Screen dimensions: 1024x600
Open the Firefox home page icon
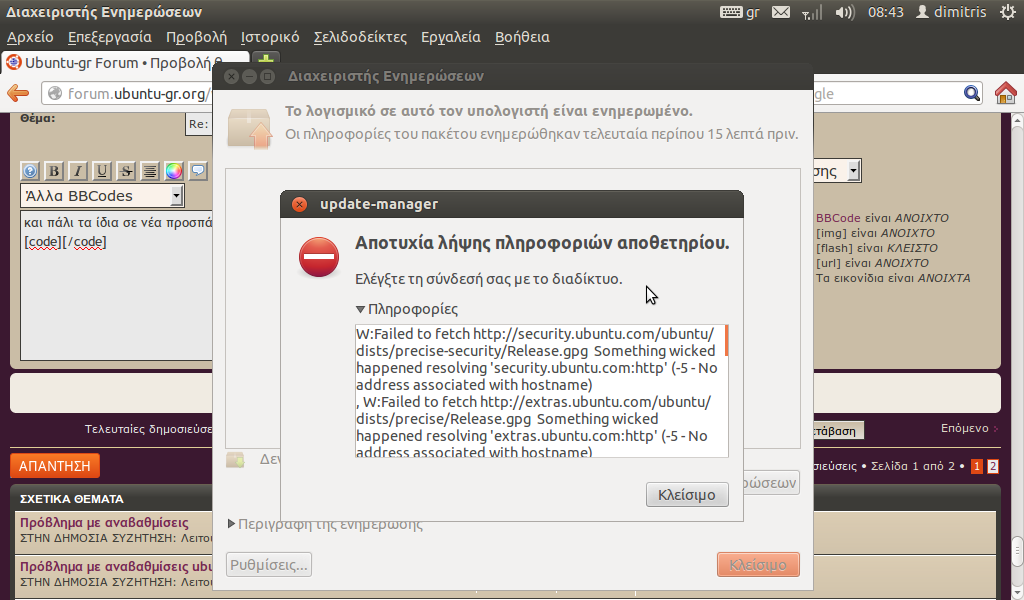coord(1006,93)
